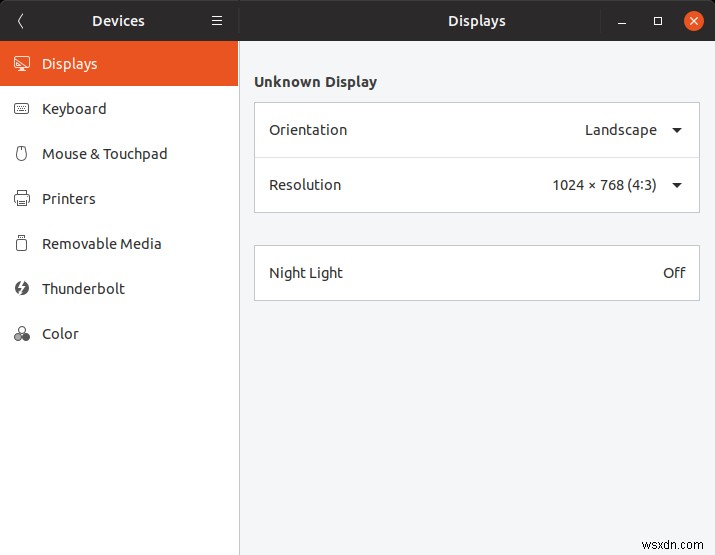Click the Night Light Off status
The height and width of the screenshot is (555, 715).
click(674, 273)
